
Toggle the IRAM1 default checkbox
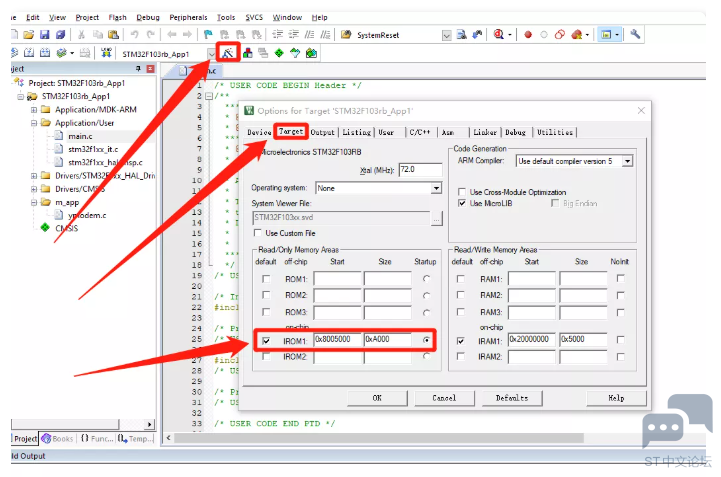(x=460, y=340)
